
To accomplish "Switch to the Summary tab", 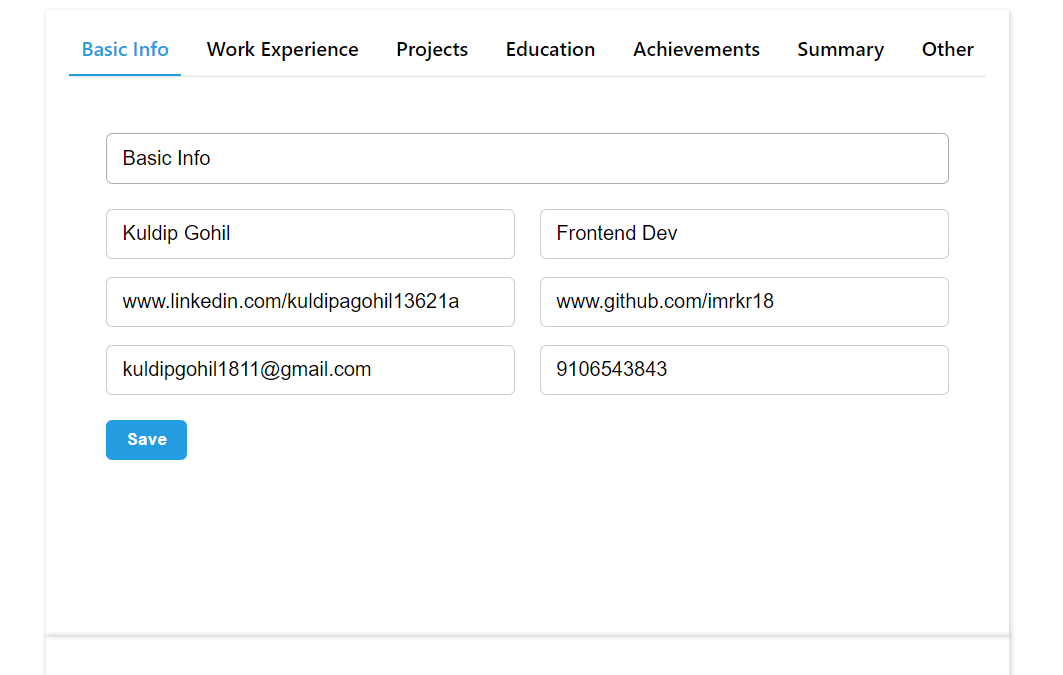I will click(x=840, y=49).
